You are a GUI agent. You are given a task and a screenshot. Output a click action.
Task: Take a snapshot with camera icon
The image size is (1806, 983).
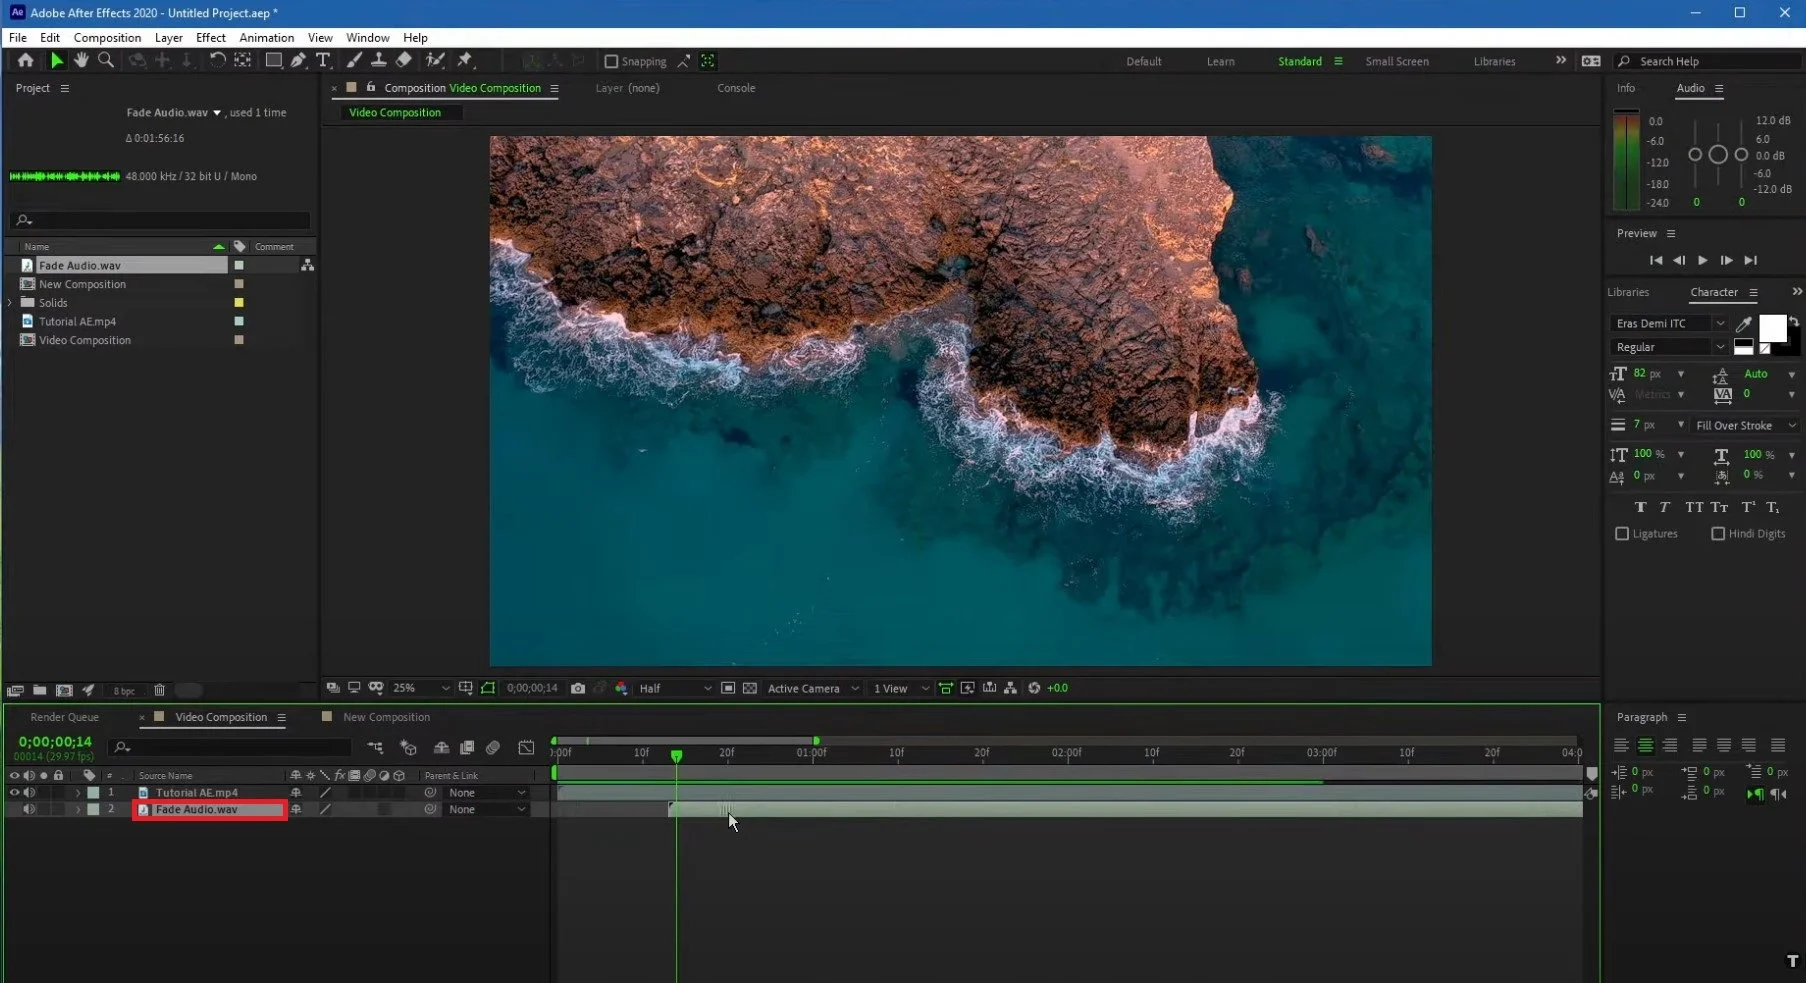coord(578,688)
